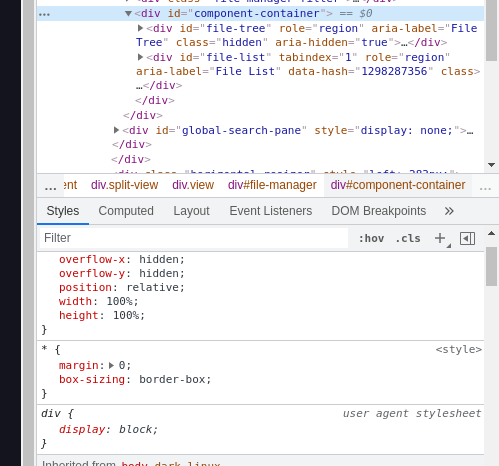Edit the width 100% value

click(x=119, y=301)
